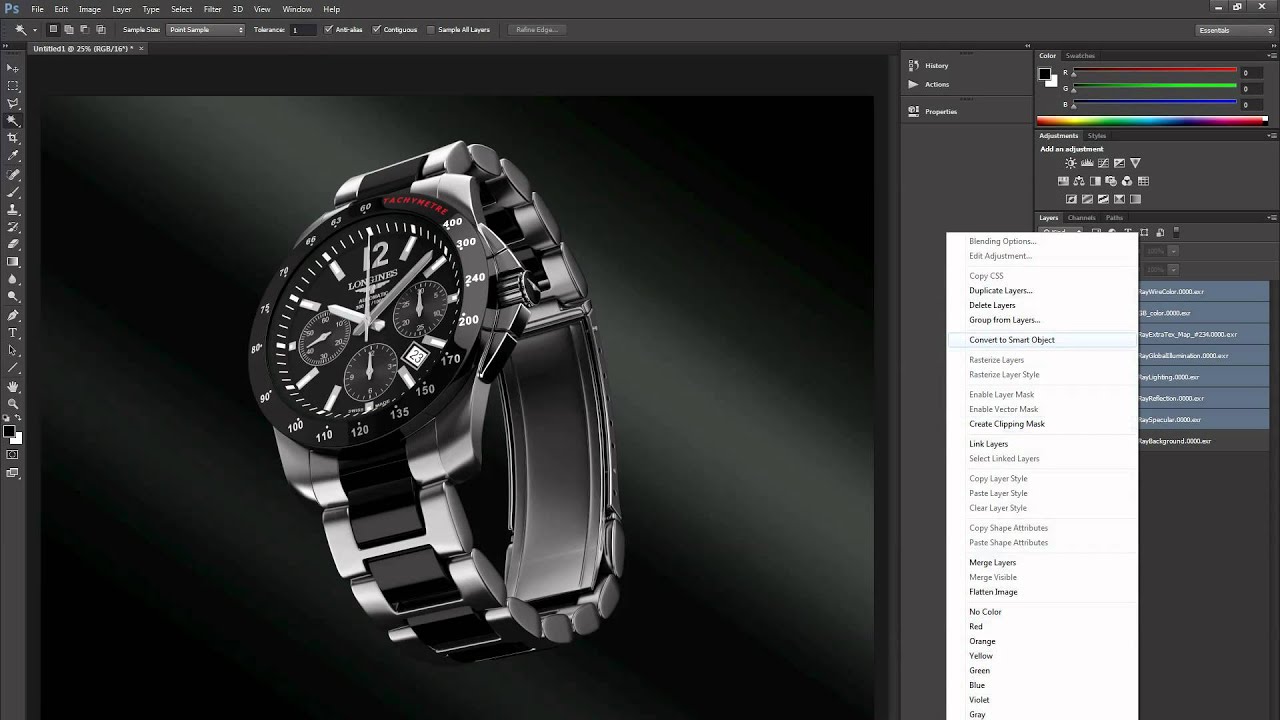Screen dimensions: 1280x720
Task: Click the Properties panel button
Action: [x=932, y=111]
